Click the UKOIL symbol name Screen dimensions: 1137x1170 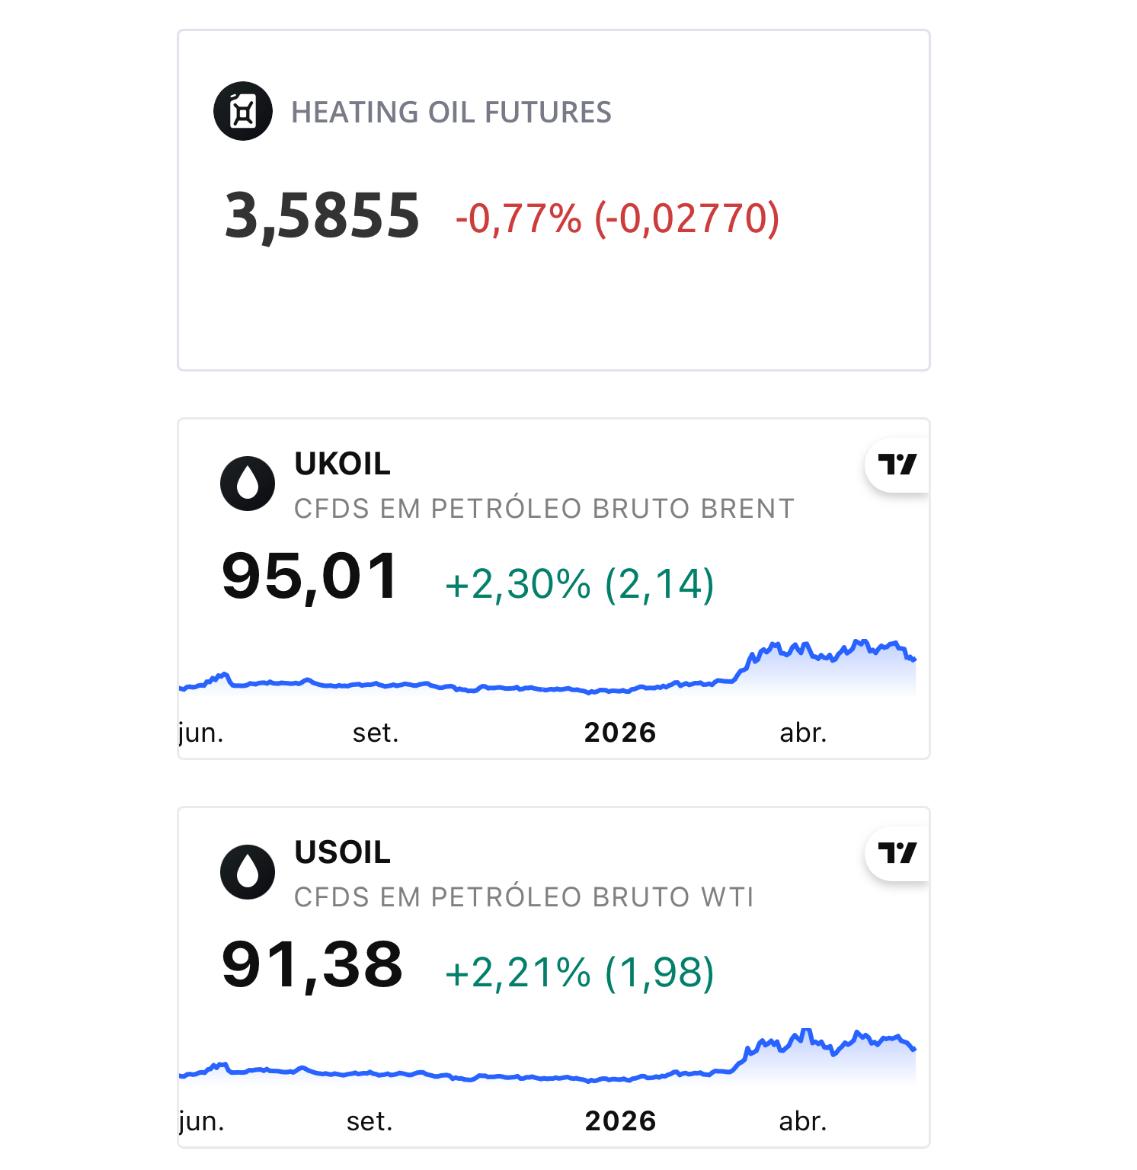(342, 463)
